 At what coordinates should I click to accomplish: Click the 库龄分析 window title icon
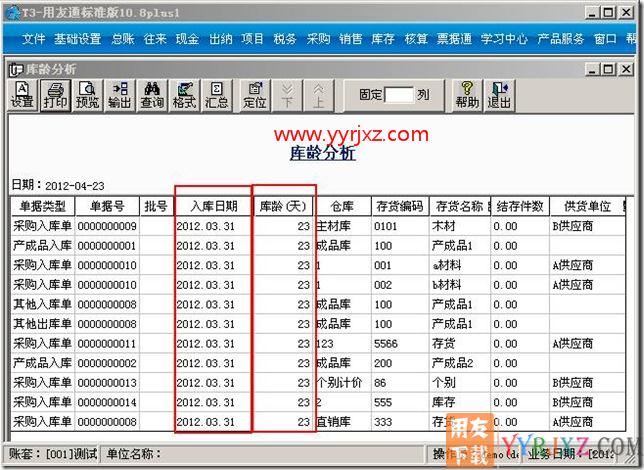pos(16,69)
